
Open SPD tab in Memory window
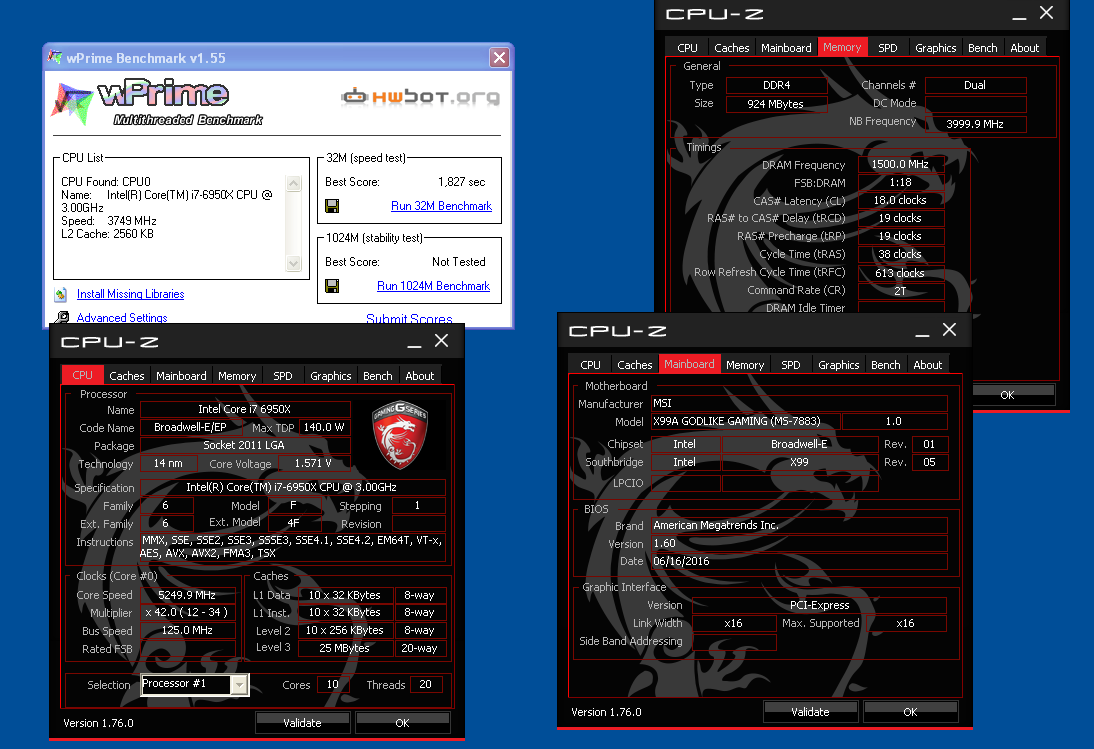(887, 47)
